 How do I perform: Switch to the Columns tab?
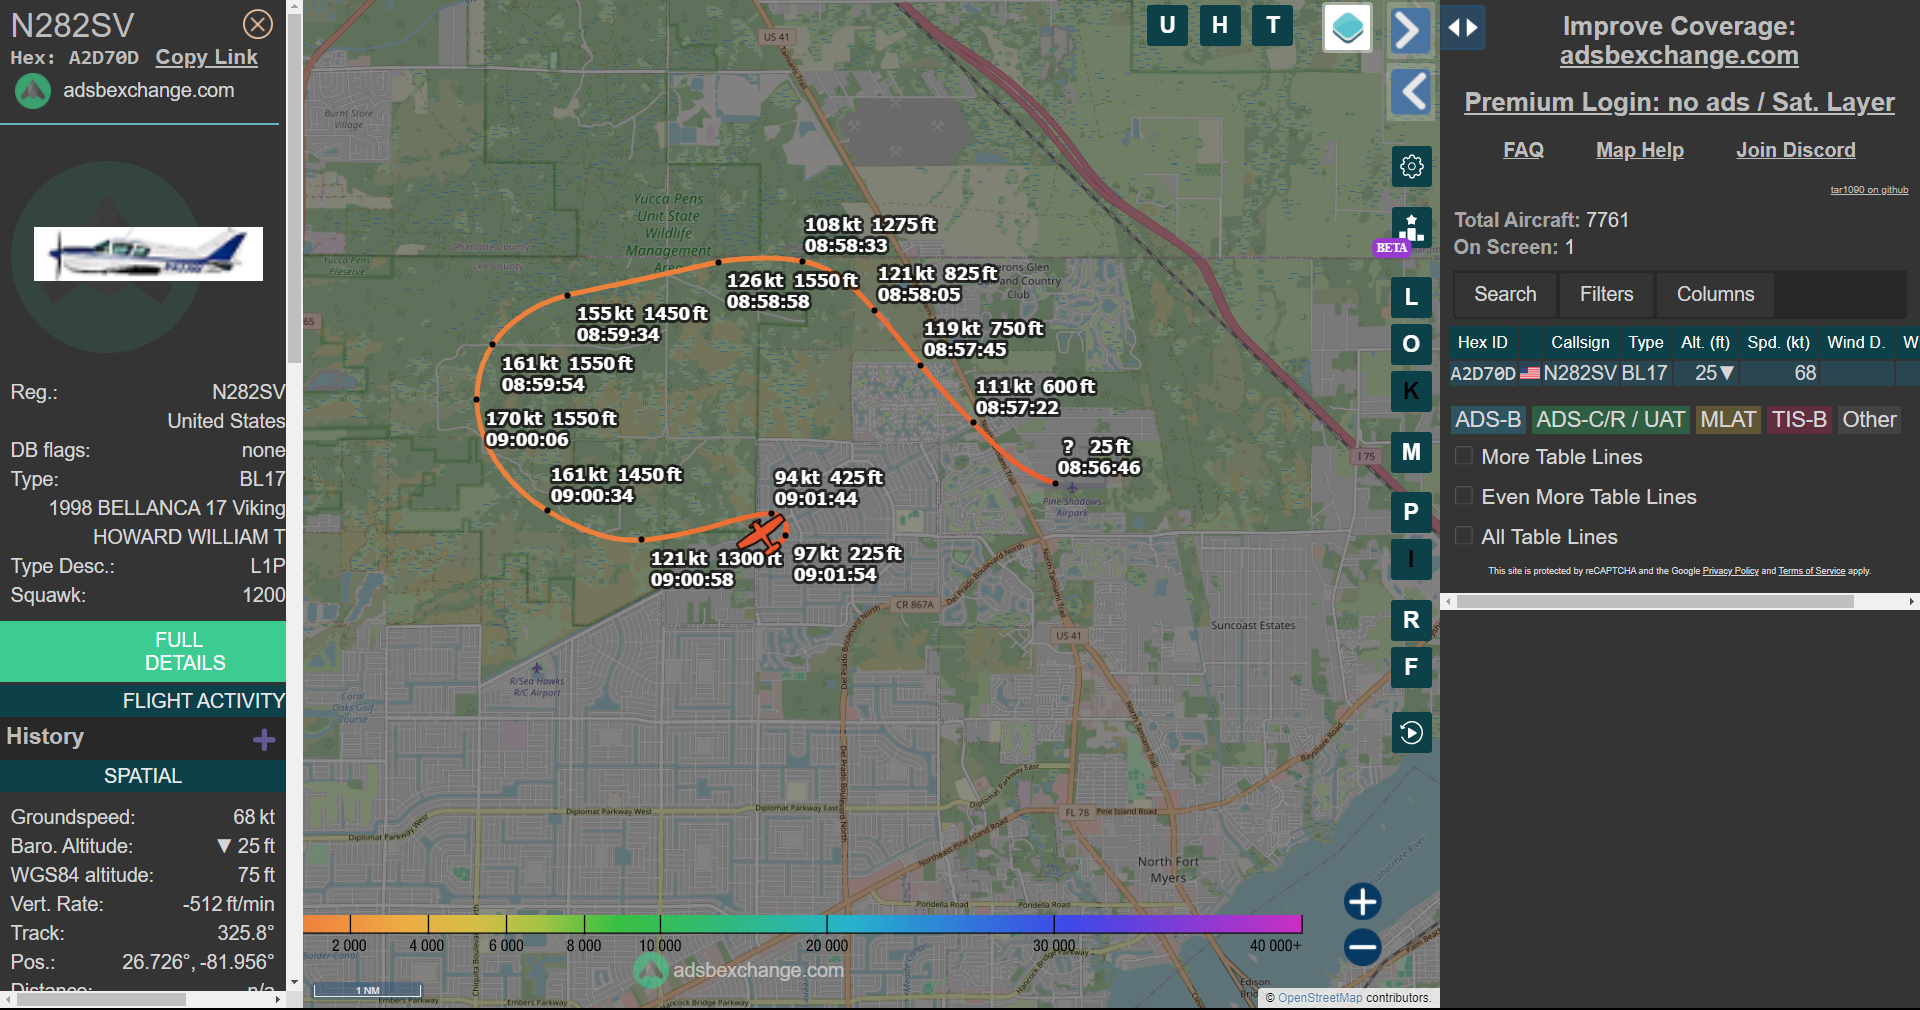[1715, 294]
